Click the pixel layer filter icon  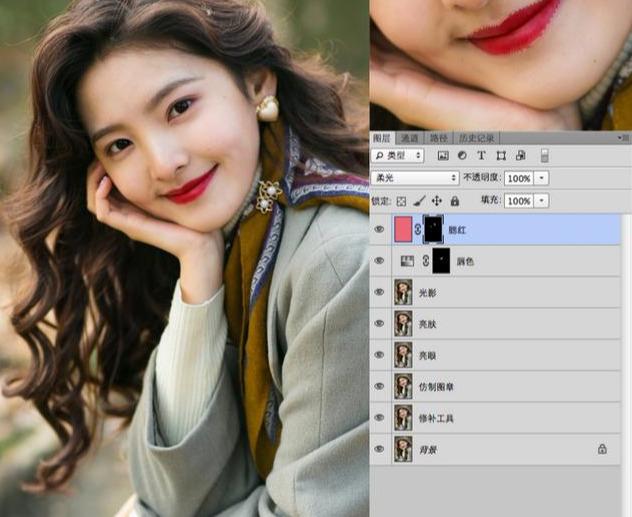click(443, 156)
